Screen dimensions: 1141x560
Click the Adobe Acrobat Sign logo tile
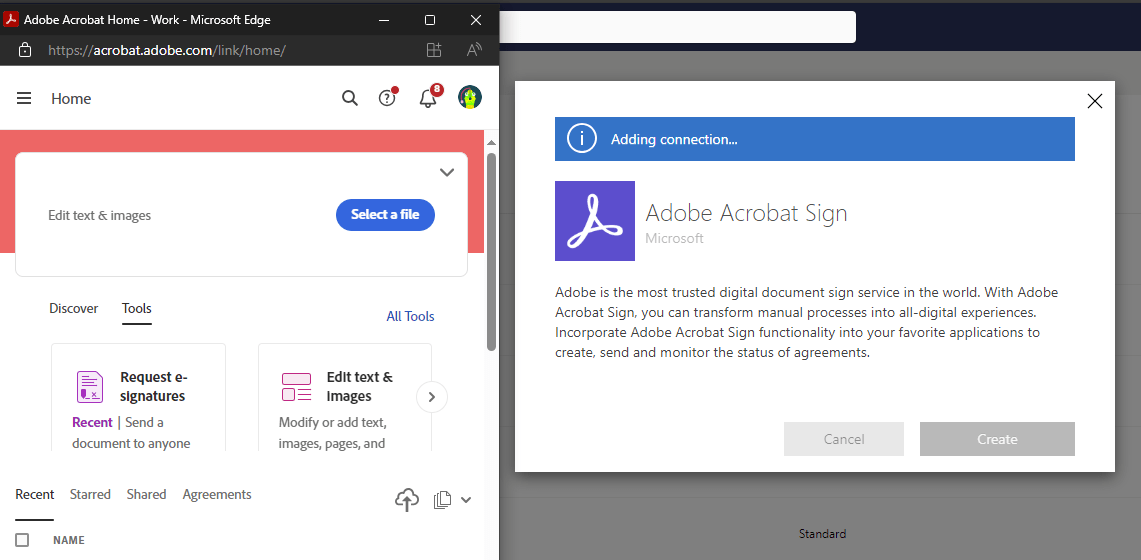595,221
